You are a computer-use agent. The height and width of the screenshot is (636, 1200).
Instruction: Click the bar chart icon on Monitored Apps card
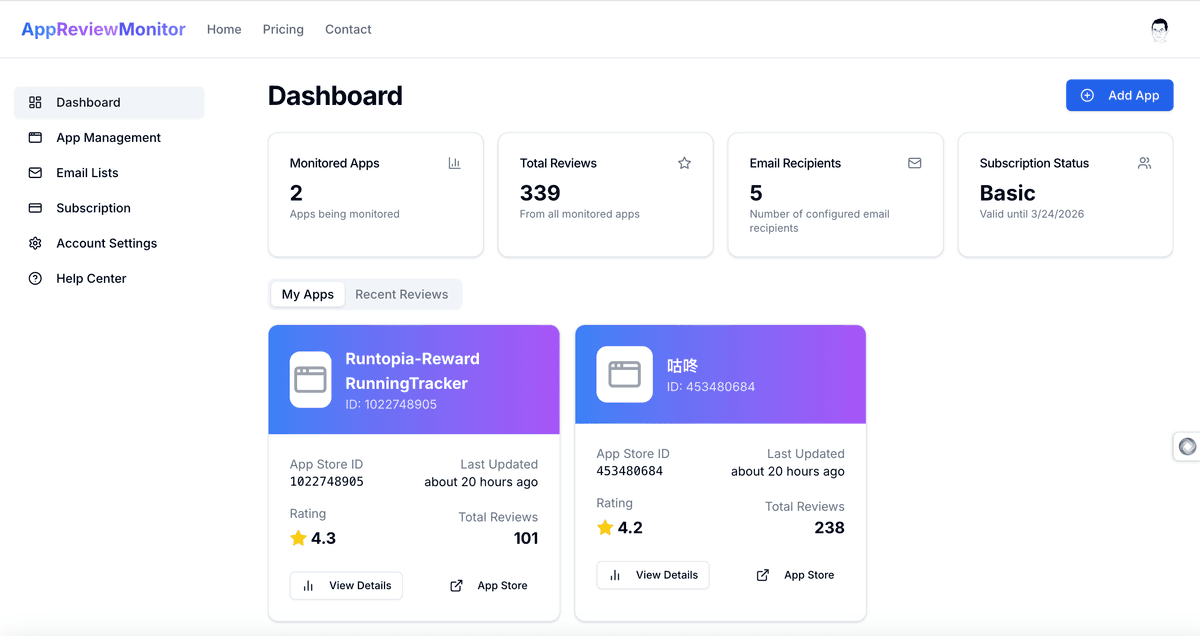click(454, 163)
